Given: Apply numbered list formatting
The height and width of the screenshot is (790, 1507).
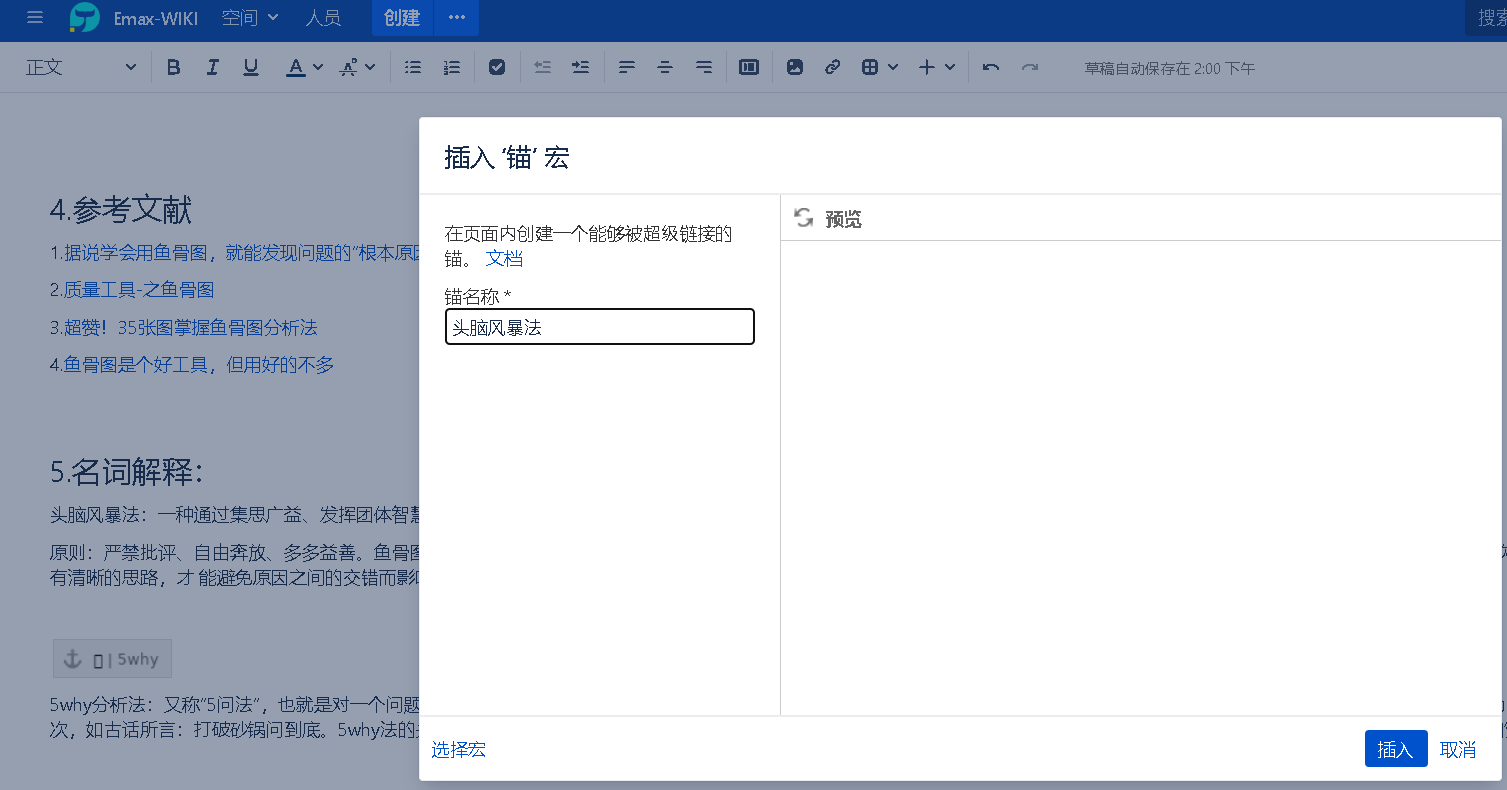Looking at the screenshot, I should pos(451,67).
